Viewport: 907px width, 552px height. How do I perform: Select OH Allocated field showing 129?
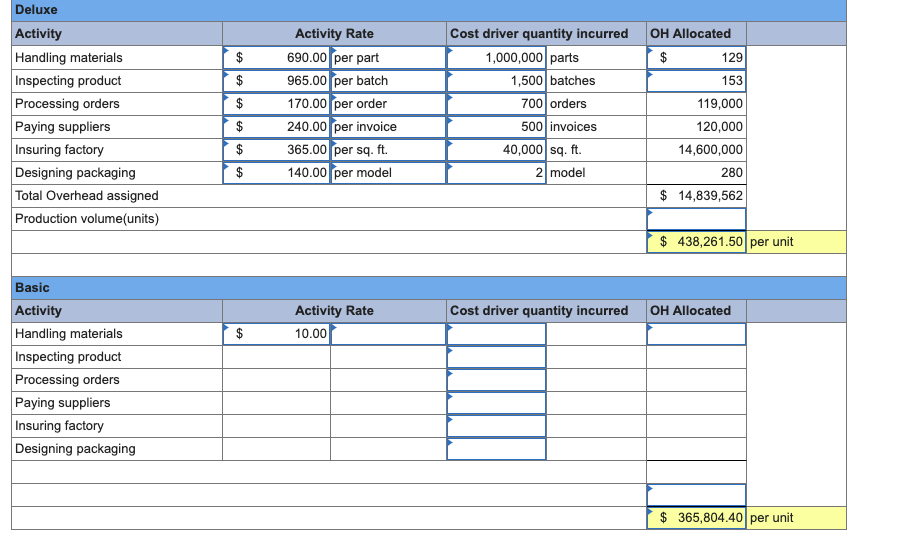click(x=696, y=58)
